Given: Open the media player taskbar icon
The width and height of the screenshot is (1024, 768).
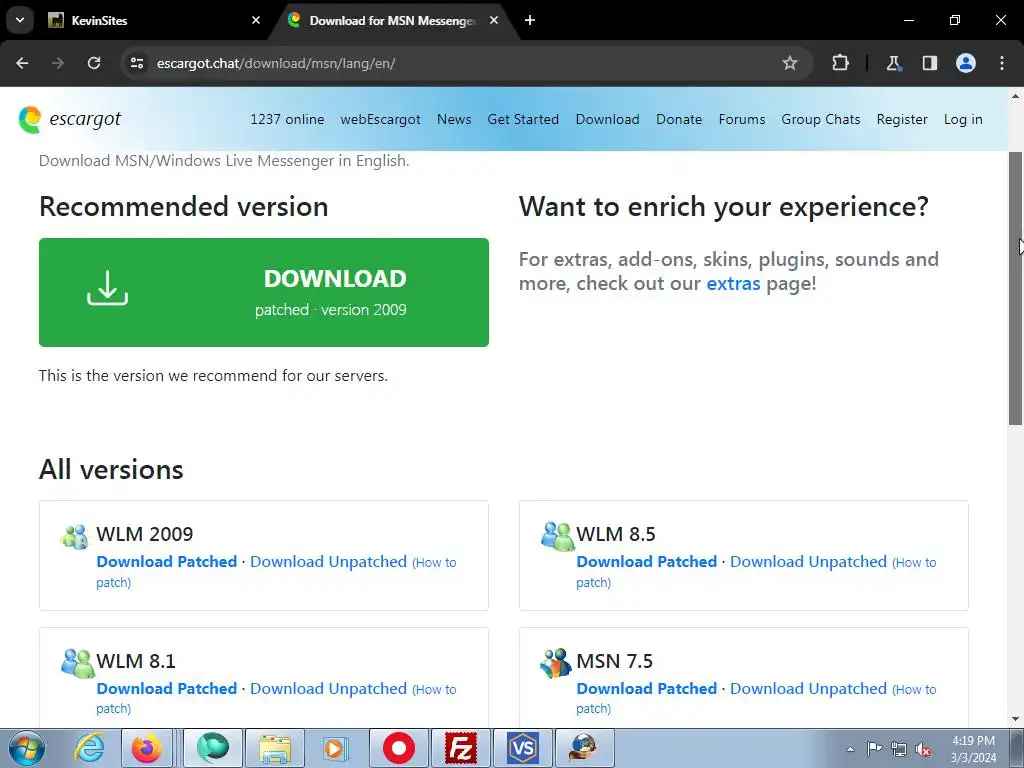Looking at the screenshot, I should (x=336, y=748).
